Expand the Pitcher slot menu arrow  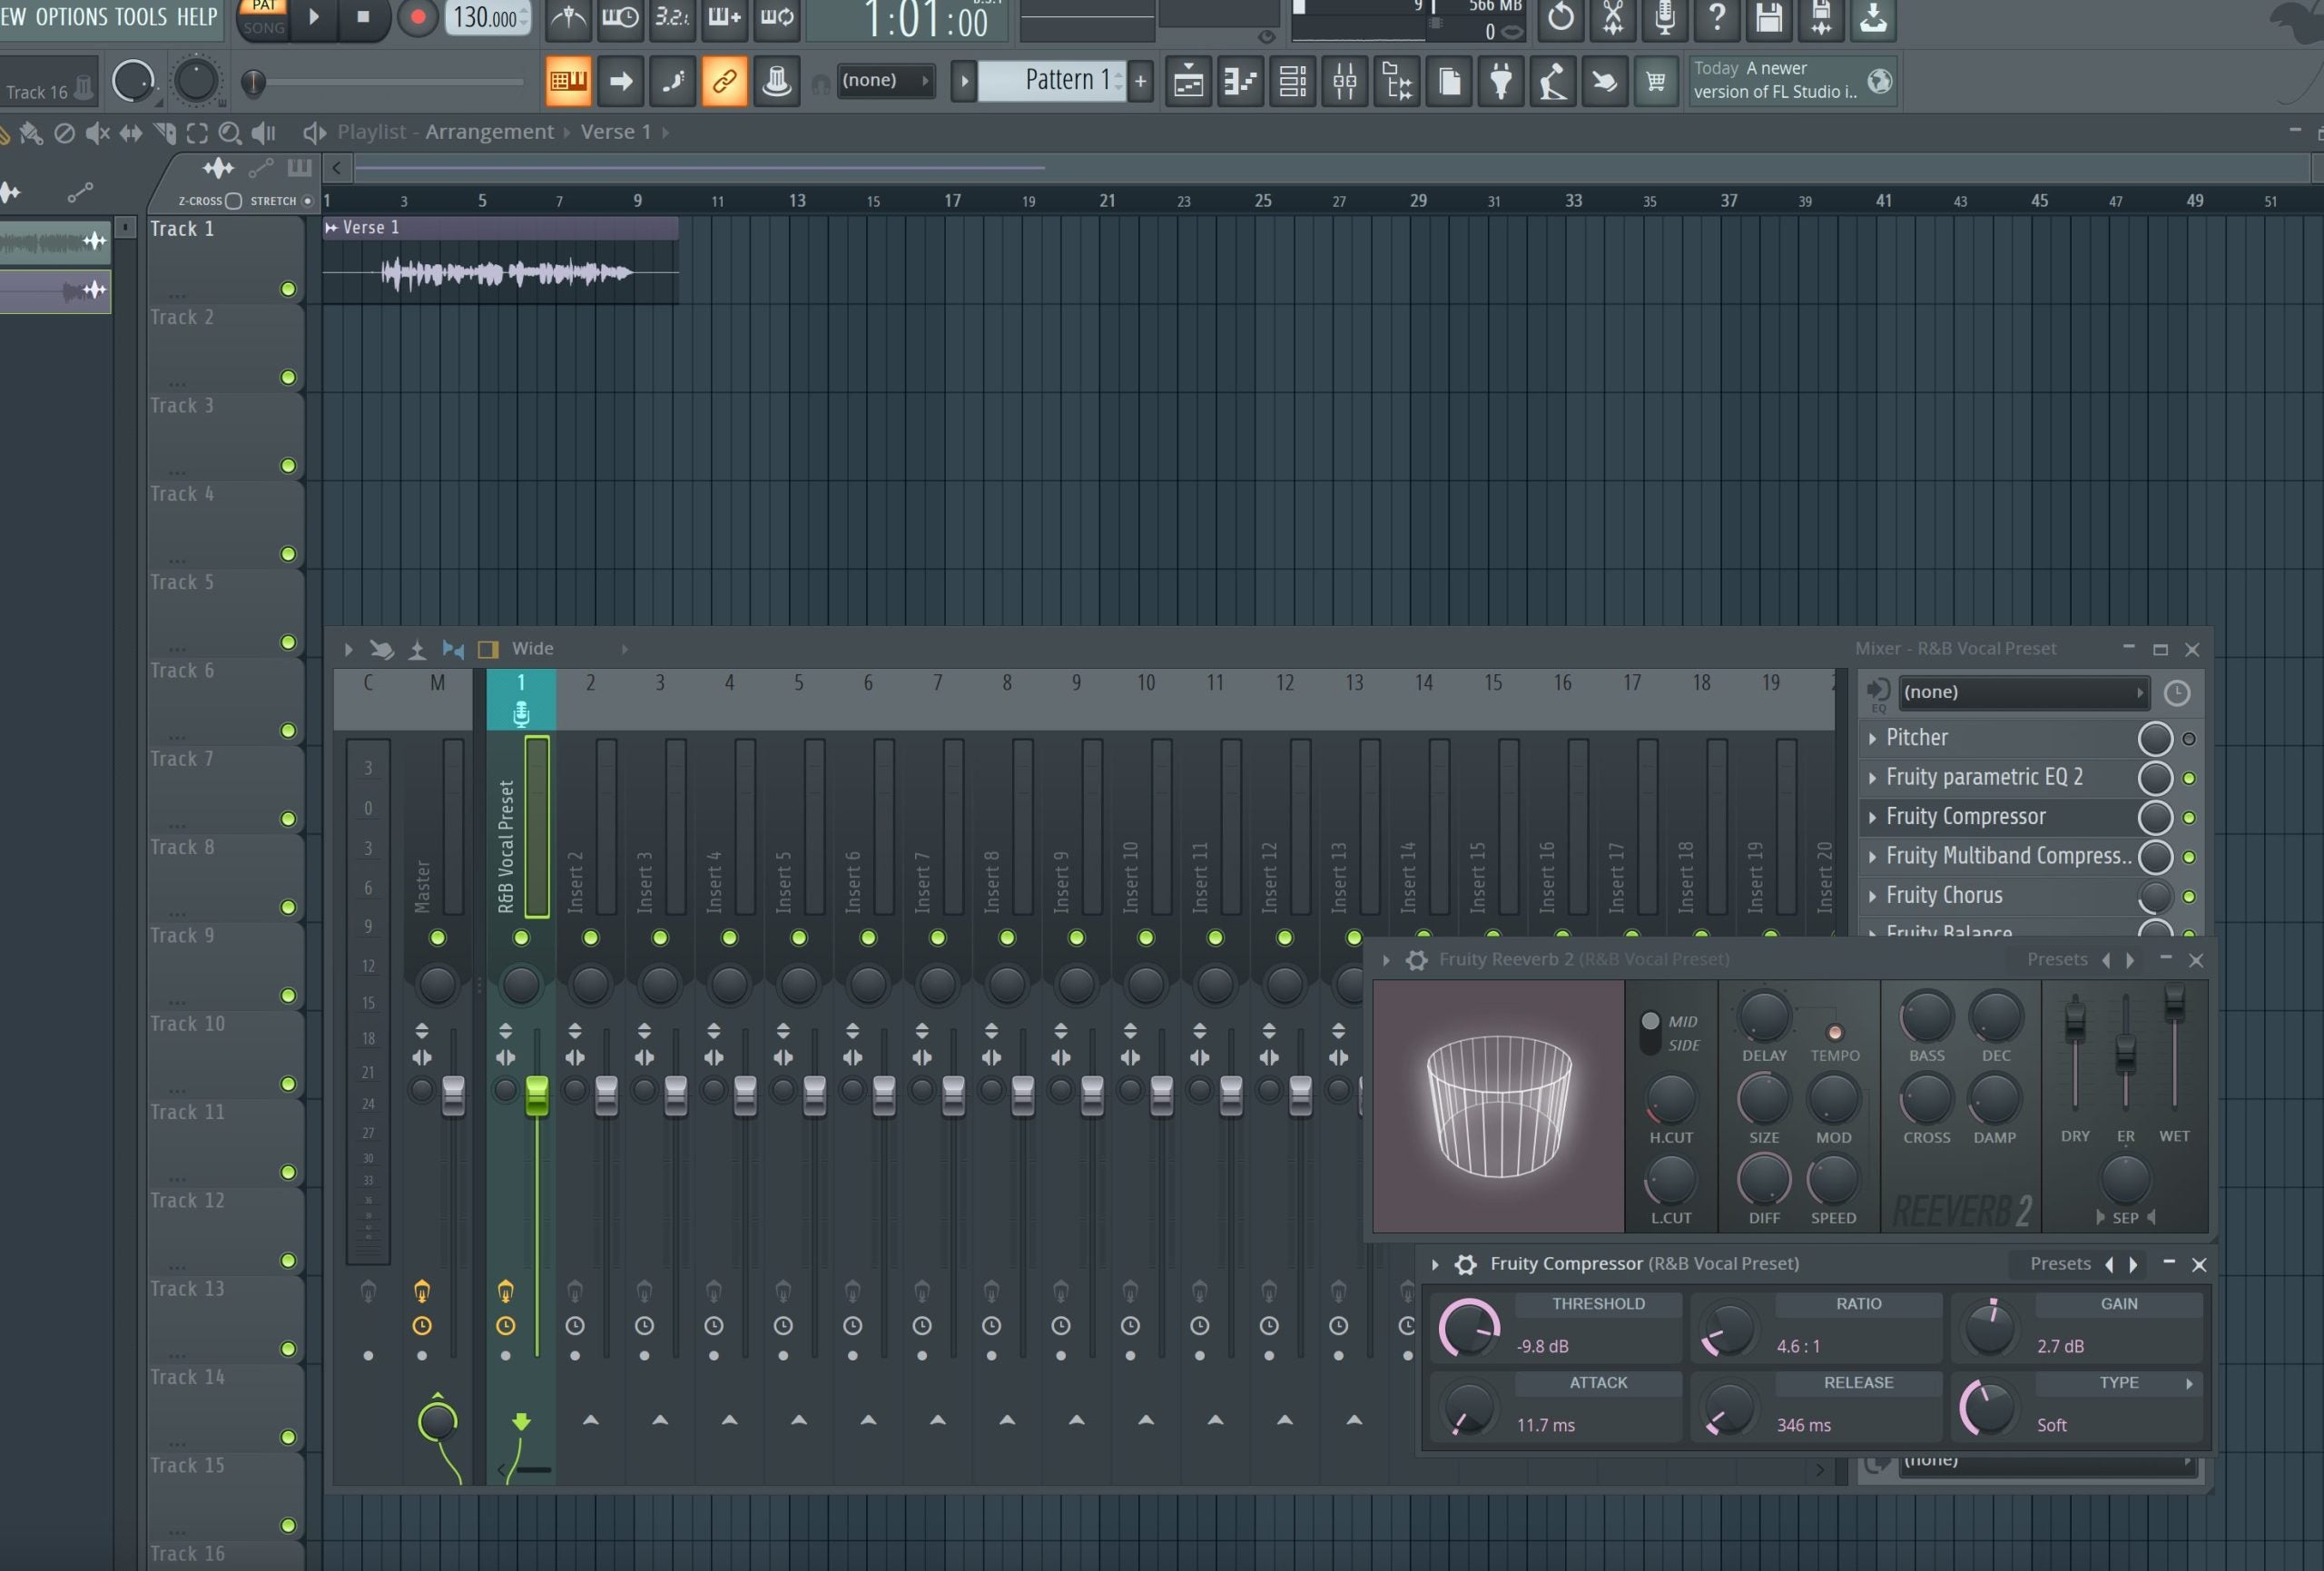coord(1872,739)
